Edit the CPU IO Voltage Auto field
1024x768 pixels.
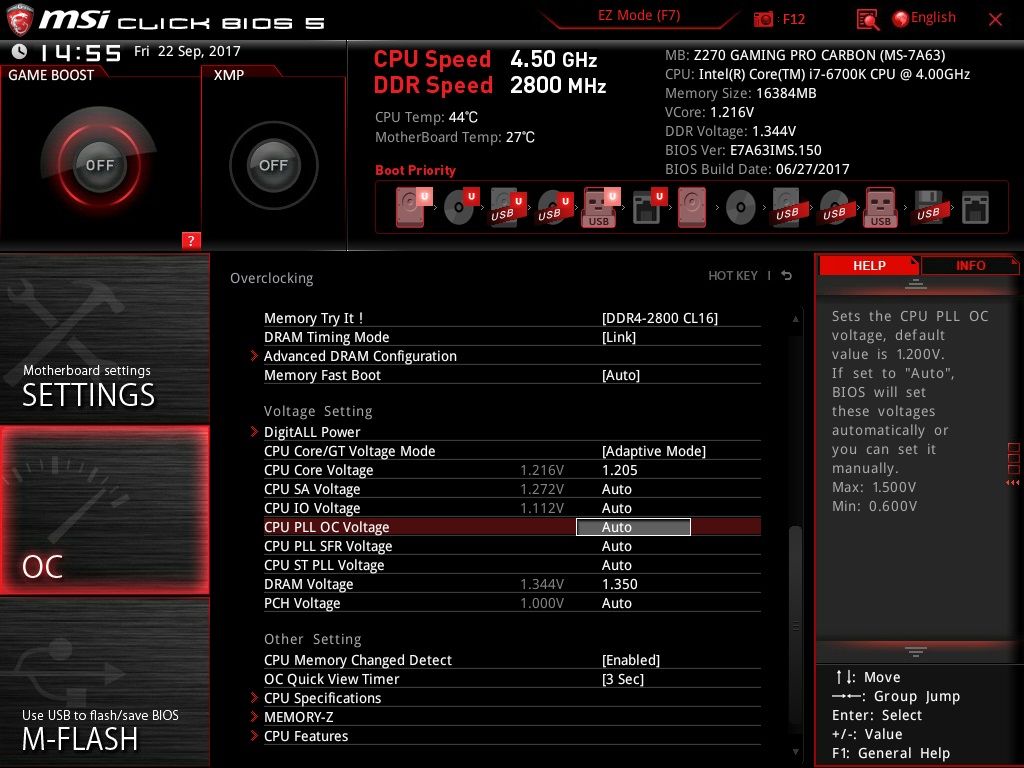[616, 507]
